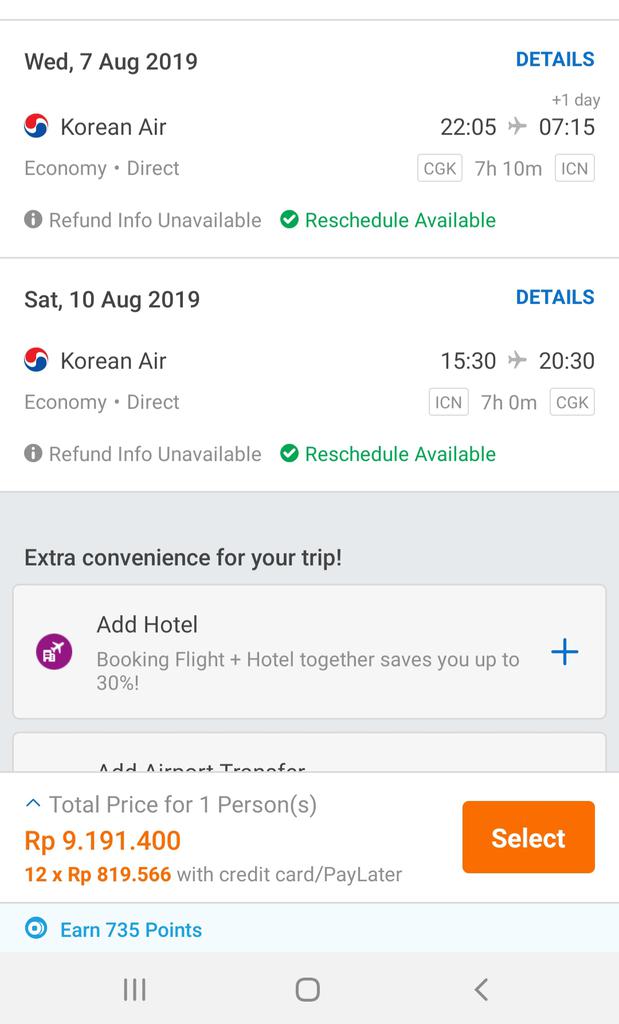Viewport: 619px width, 1024px height.
Task: Tap the Android home navigation button
Action: 308,989
